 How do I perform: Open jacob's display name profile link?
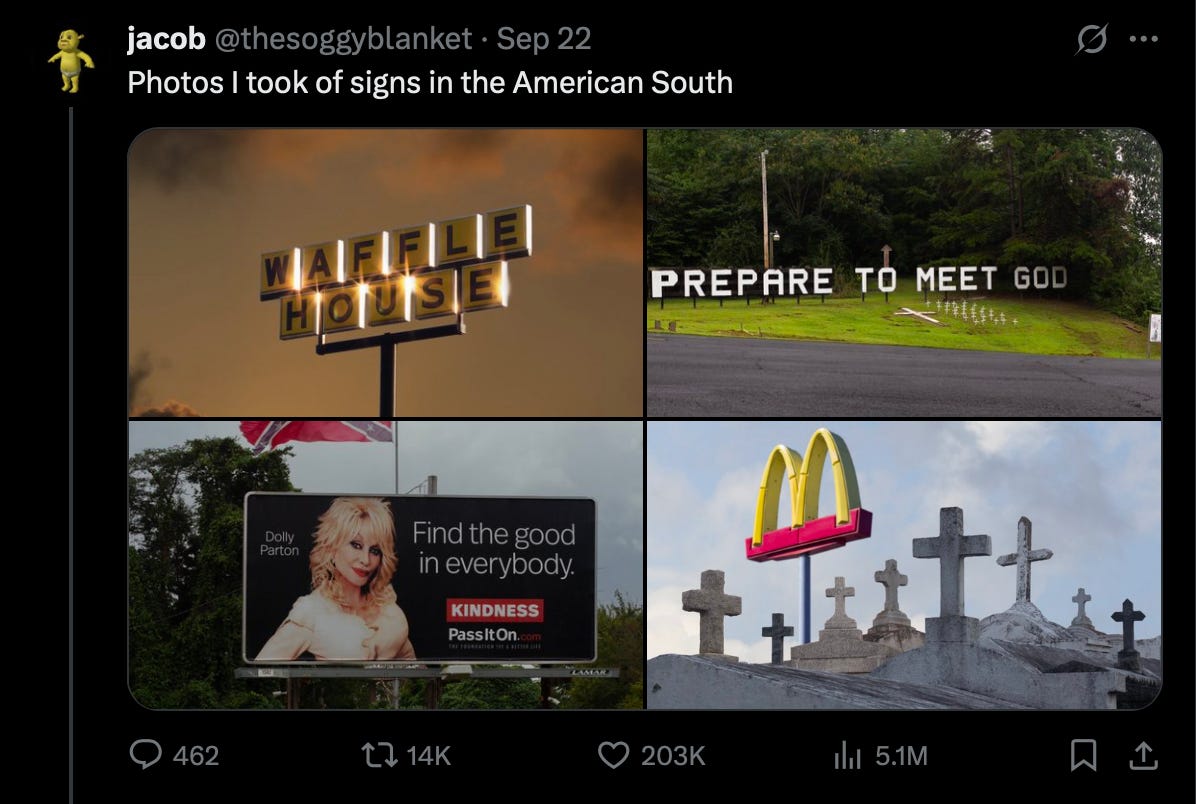[x=166, y=39]
